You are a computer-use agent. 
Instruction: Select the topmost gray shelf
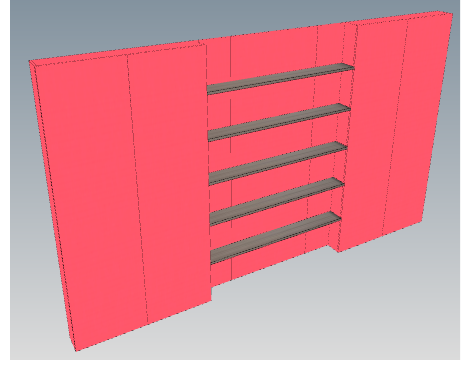pyautogui.click(x=280, y=79)
